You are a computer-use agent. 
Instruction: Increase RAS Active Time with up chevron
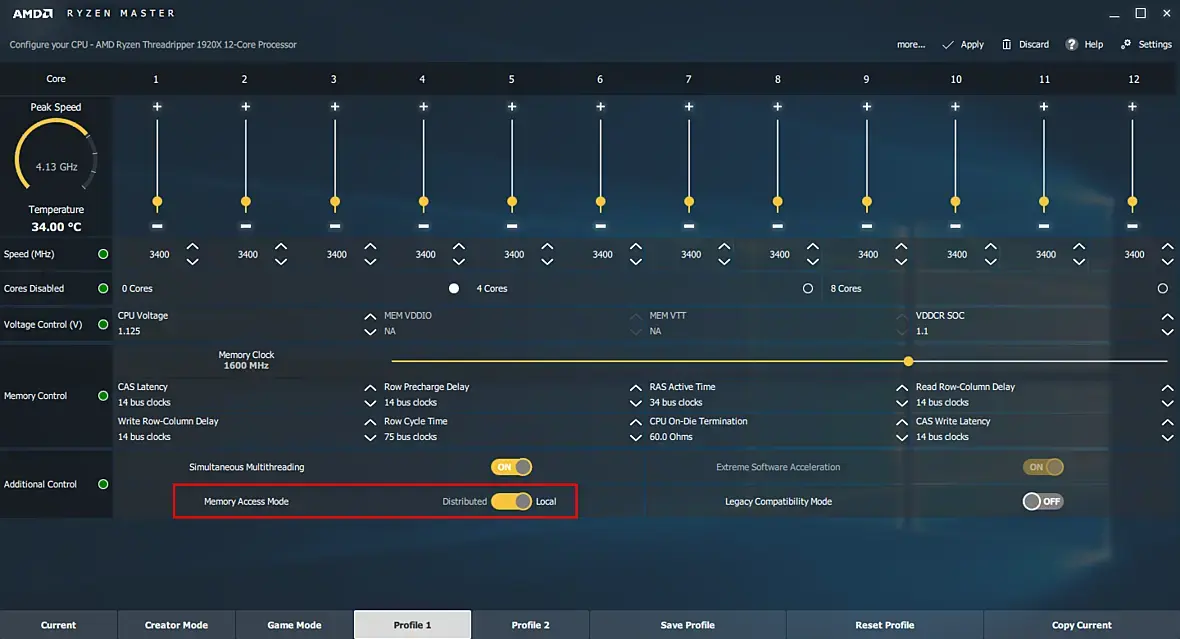pyautogui.click(x=902, y=388)
